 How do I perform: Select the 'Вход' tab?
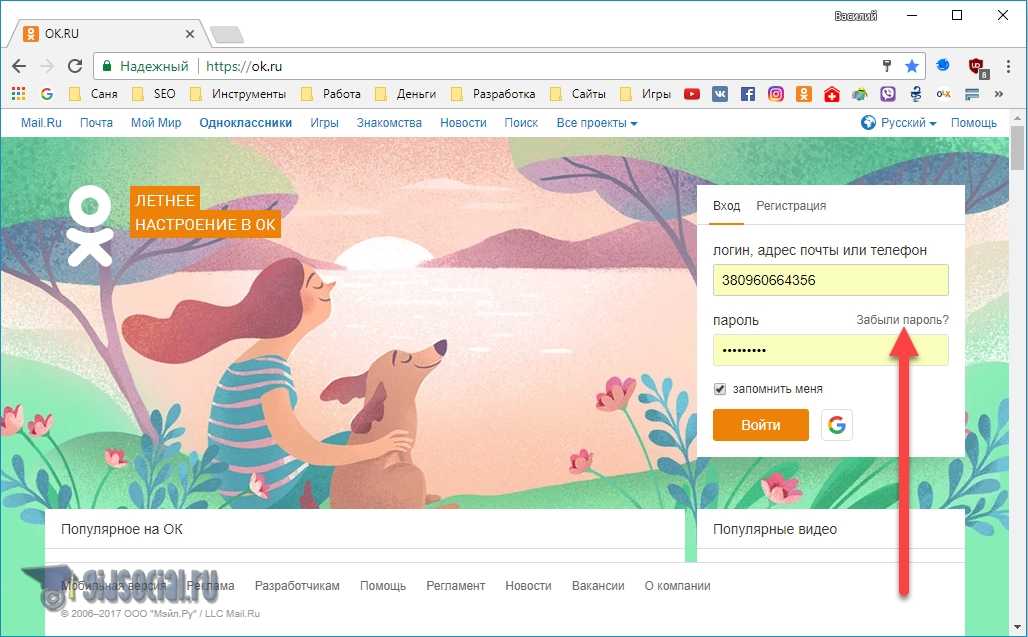[x=726, y=206]
